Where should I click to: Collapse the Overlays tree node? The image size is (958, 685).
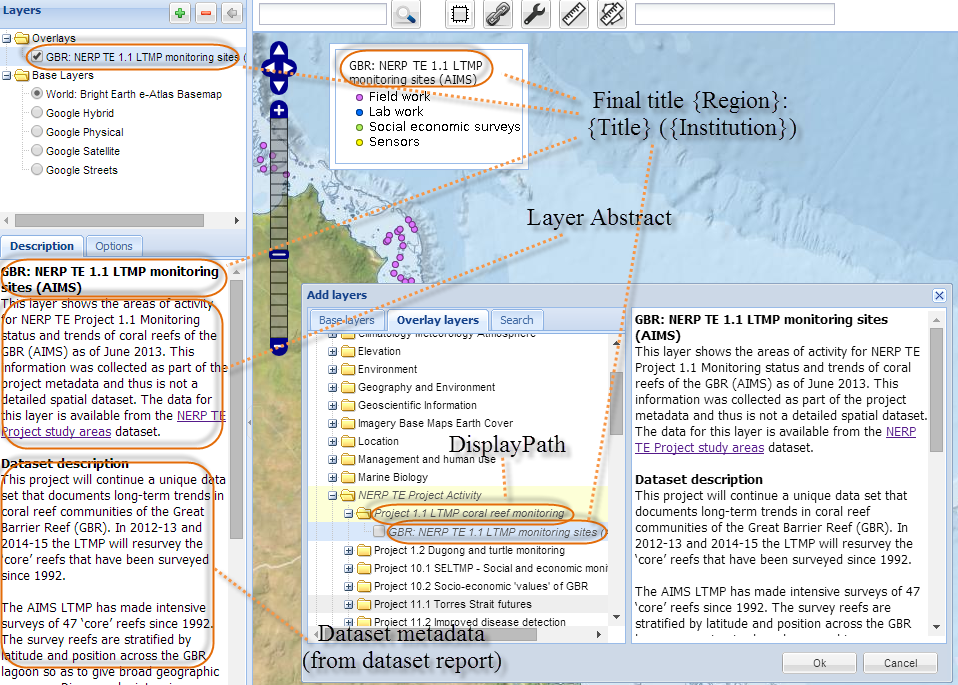tap(7, 38)
